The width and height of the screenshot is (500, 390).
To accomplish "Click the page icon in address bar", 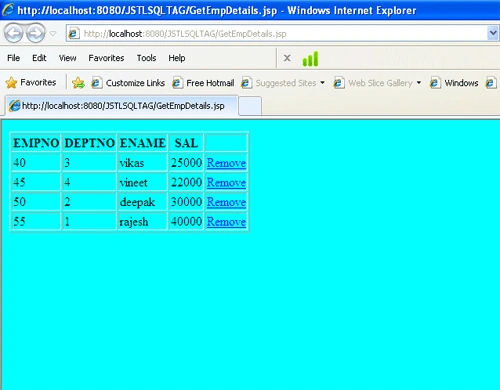I will 74,34.
